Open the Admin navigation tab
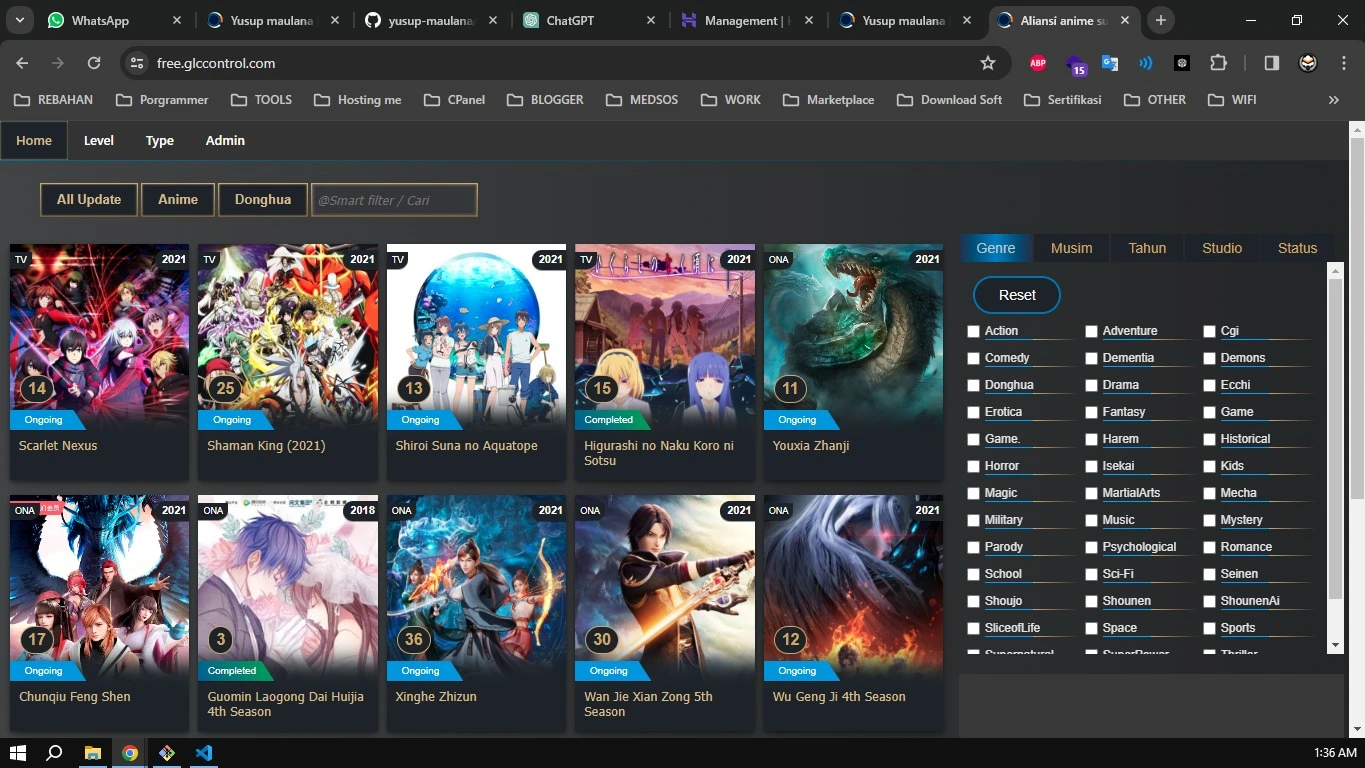This screenshot has width=1365, height=768. point(224,140)
